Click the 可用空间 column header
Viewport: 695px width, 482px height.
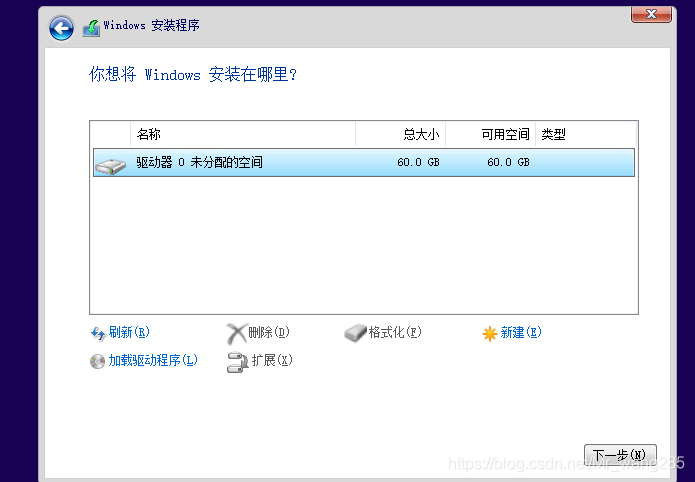coord(491,134)
